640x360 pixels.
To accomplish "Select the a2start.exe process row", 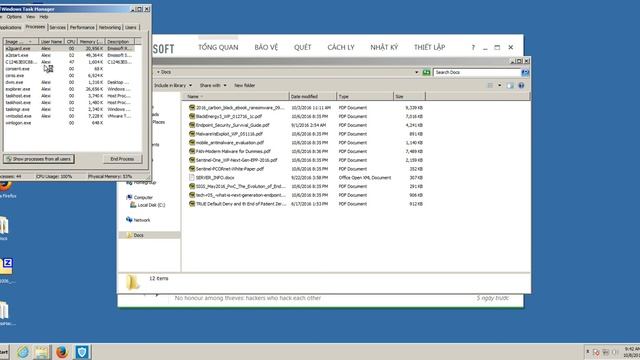I will (69, 55).
